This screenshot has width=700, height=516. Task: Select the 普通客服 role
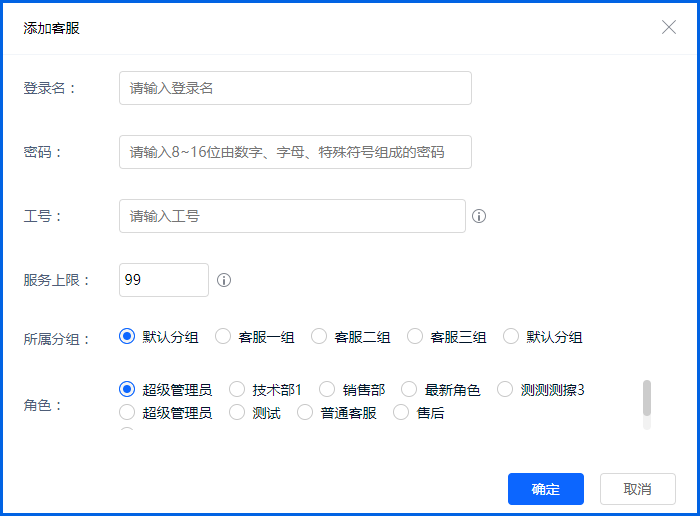tap(305, 412)
